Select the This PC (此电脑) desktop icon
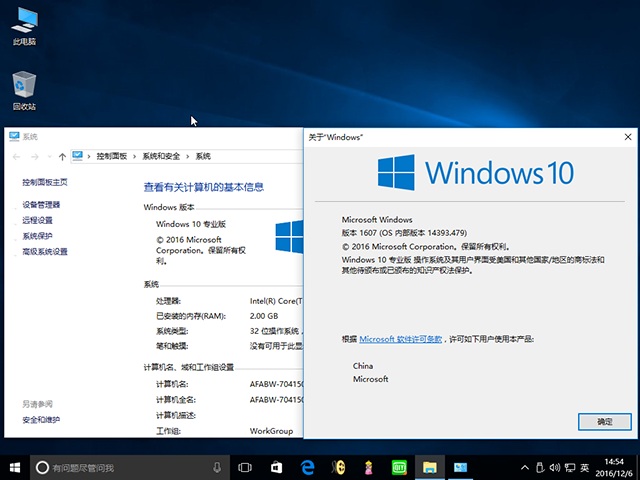 (24, 25)
